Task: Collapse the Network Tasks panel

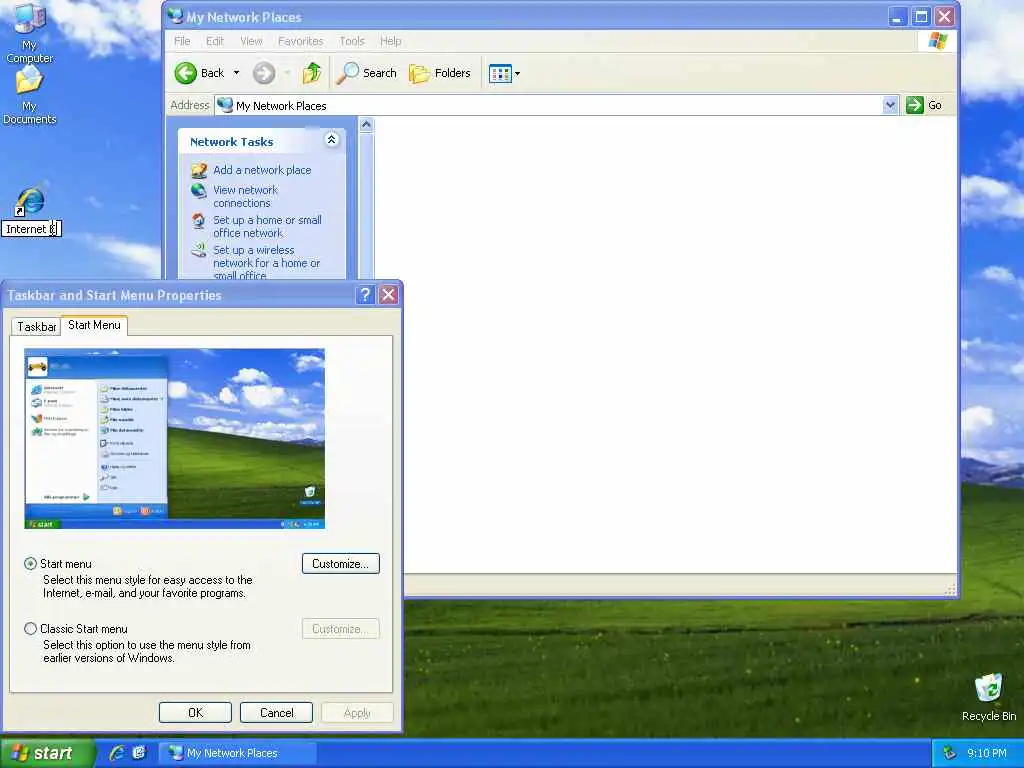Action: 332,140
